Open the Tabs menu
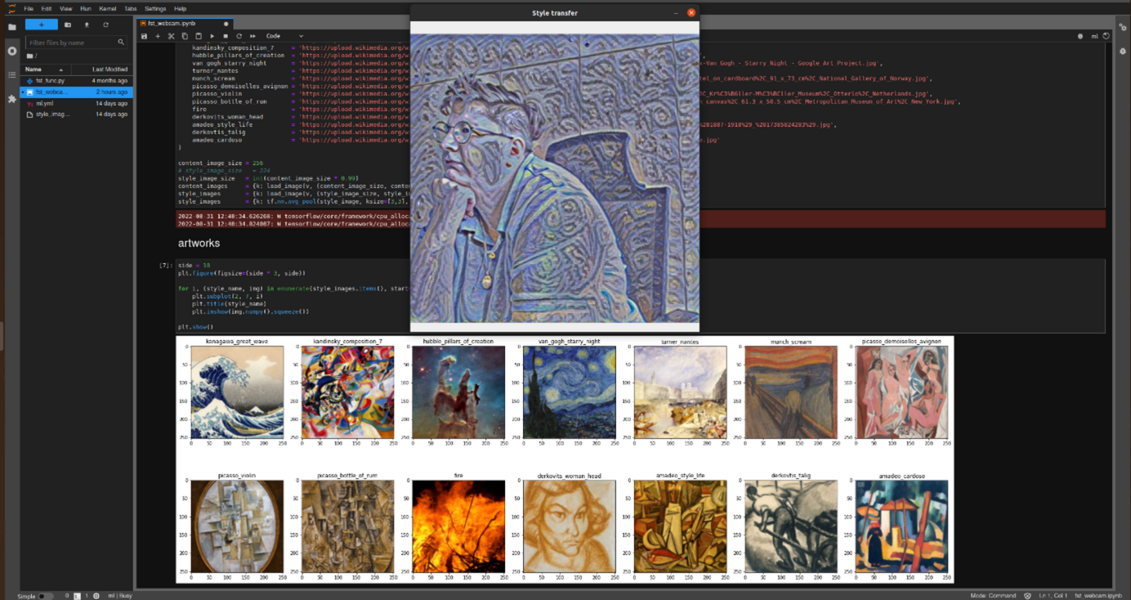Viewport: 1131px width, 600px height. click(131, 9)
